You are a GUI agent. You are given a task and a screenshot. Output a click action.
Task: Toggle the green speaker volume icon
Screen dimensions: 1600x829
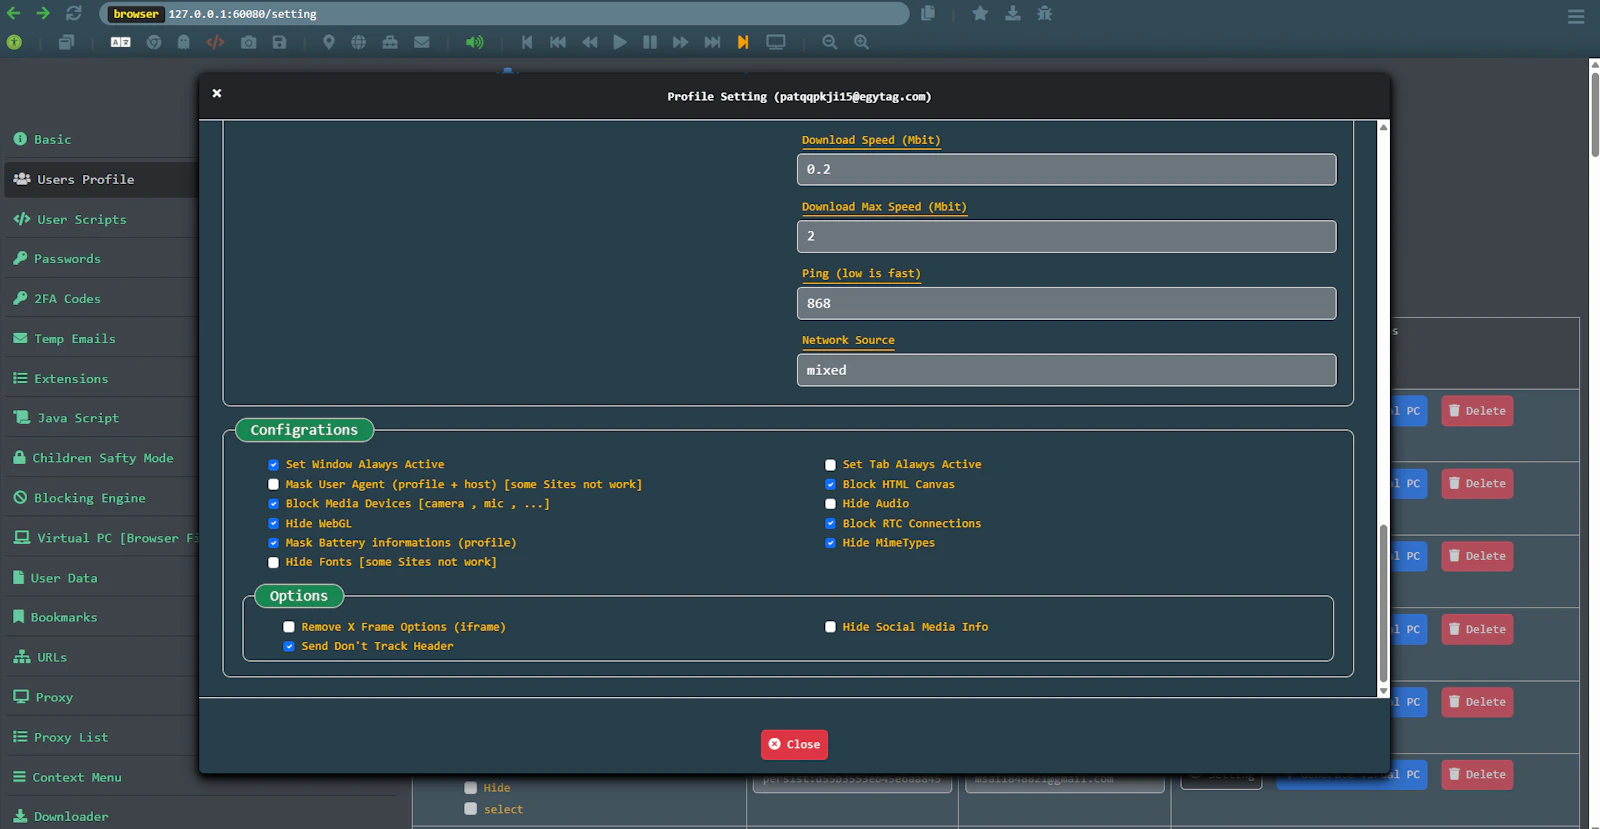[x=474, y=42]
